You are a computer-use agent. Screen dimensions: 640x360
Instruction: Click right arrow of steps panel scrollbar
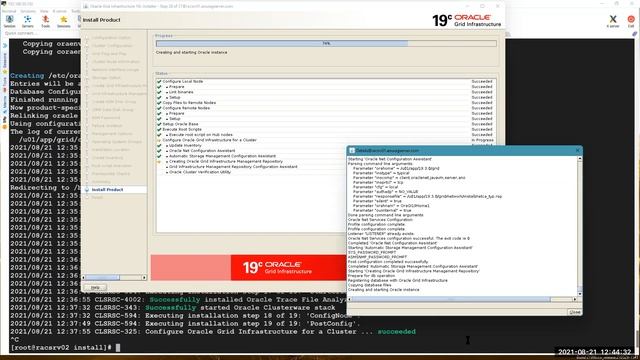click(144, 278)
